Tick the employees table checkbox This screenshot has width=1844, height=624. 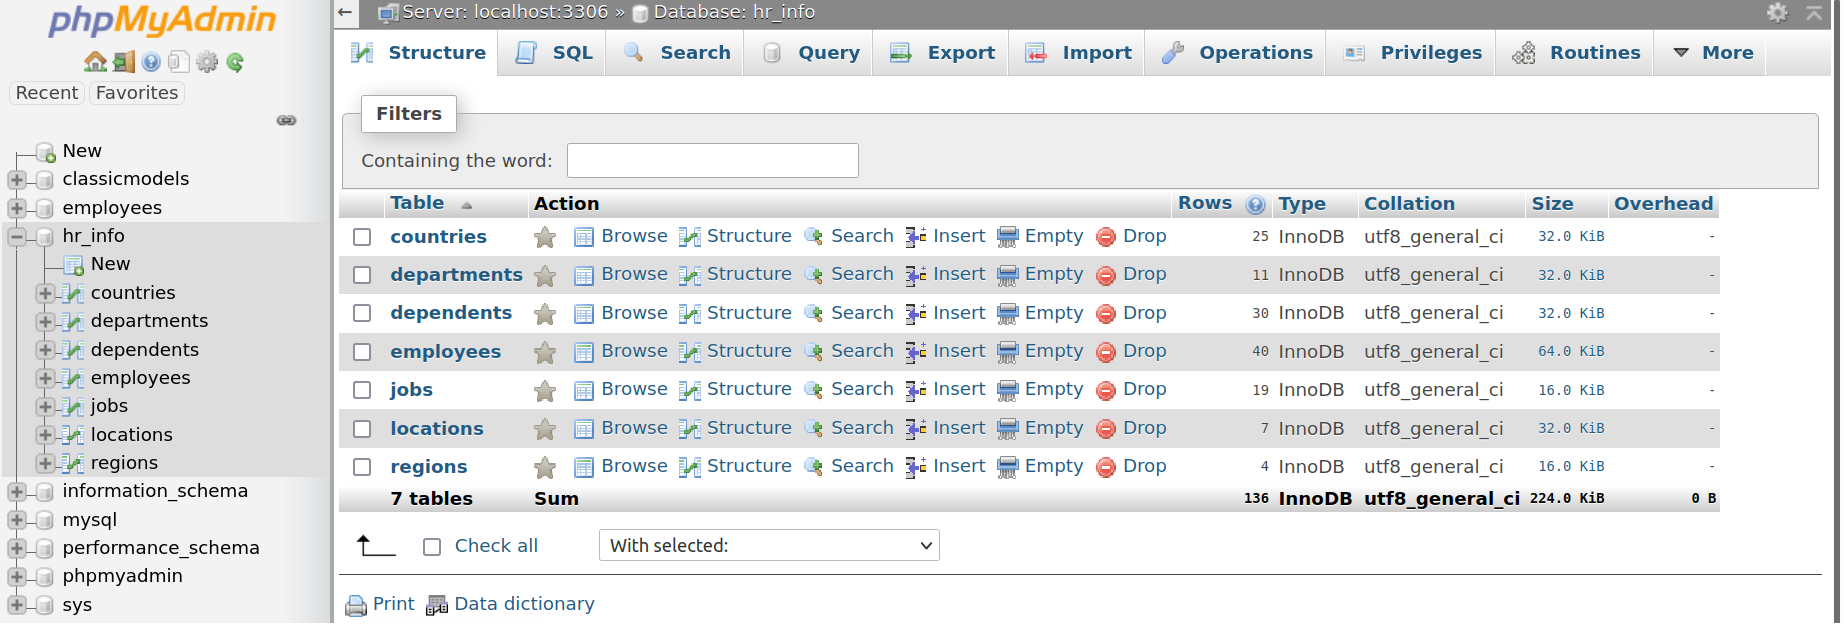point(362,352)
